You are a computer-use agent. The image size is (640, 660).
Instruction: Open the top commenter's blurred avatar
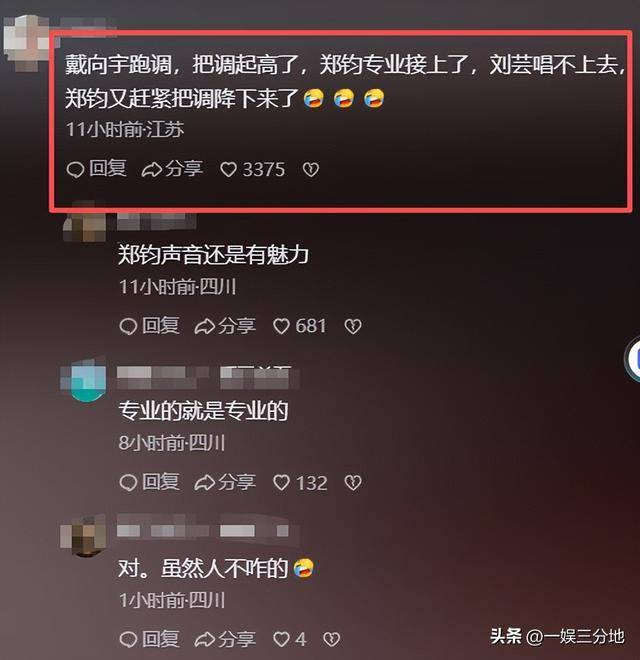tap(26, 42)
